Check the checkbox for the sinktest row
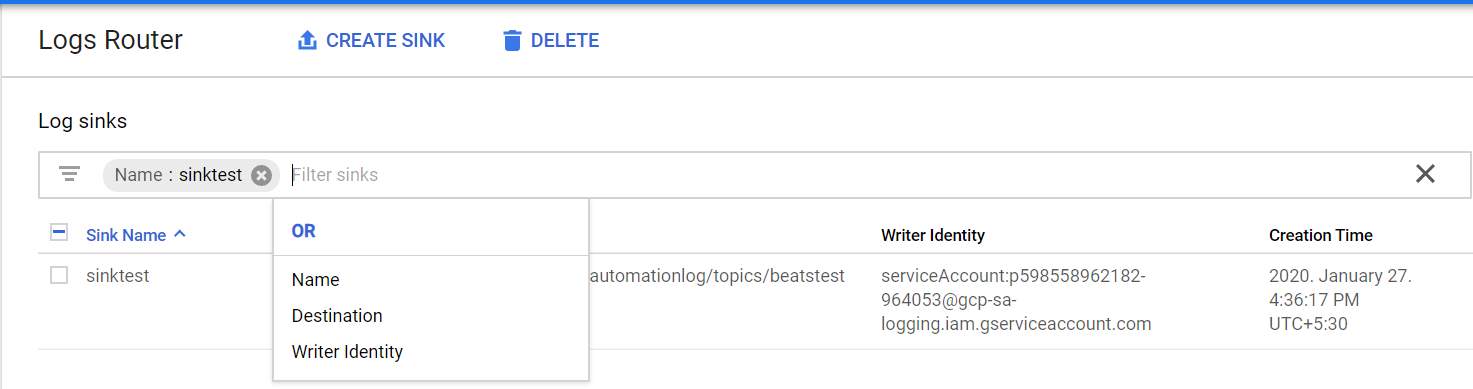This screenshot has height=389, width=1473. click(59, 275)
